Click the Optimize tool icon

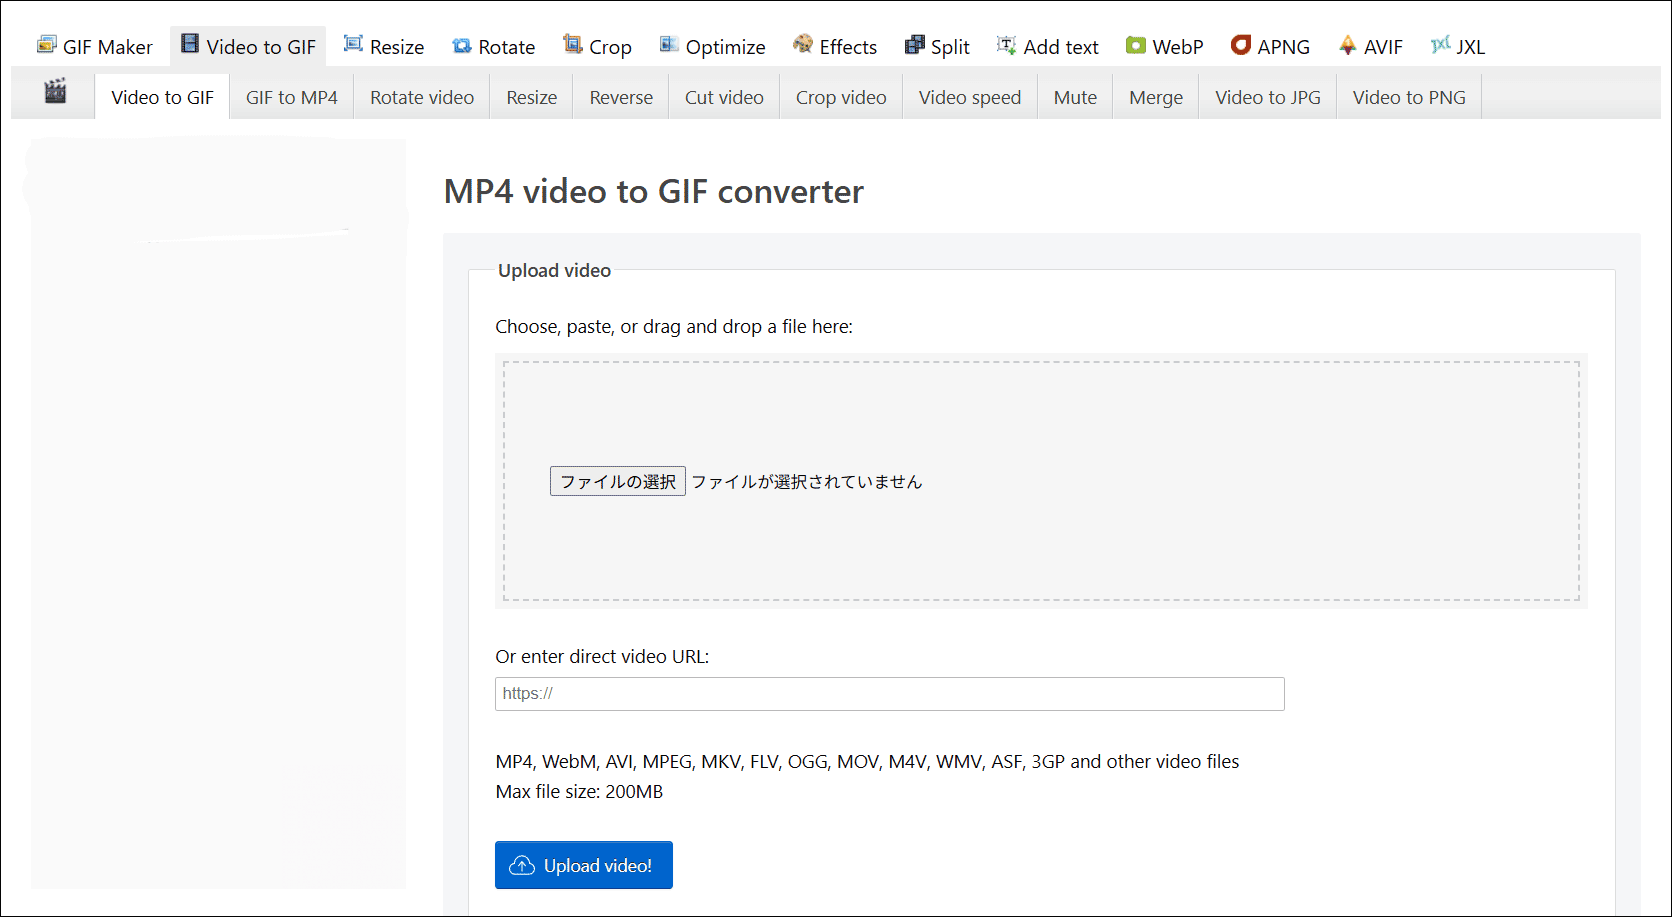(669, 45)
